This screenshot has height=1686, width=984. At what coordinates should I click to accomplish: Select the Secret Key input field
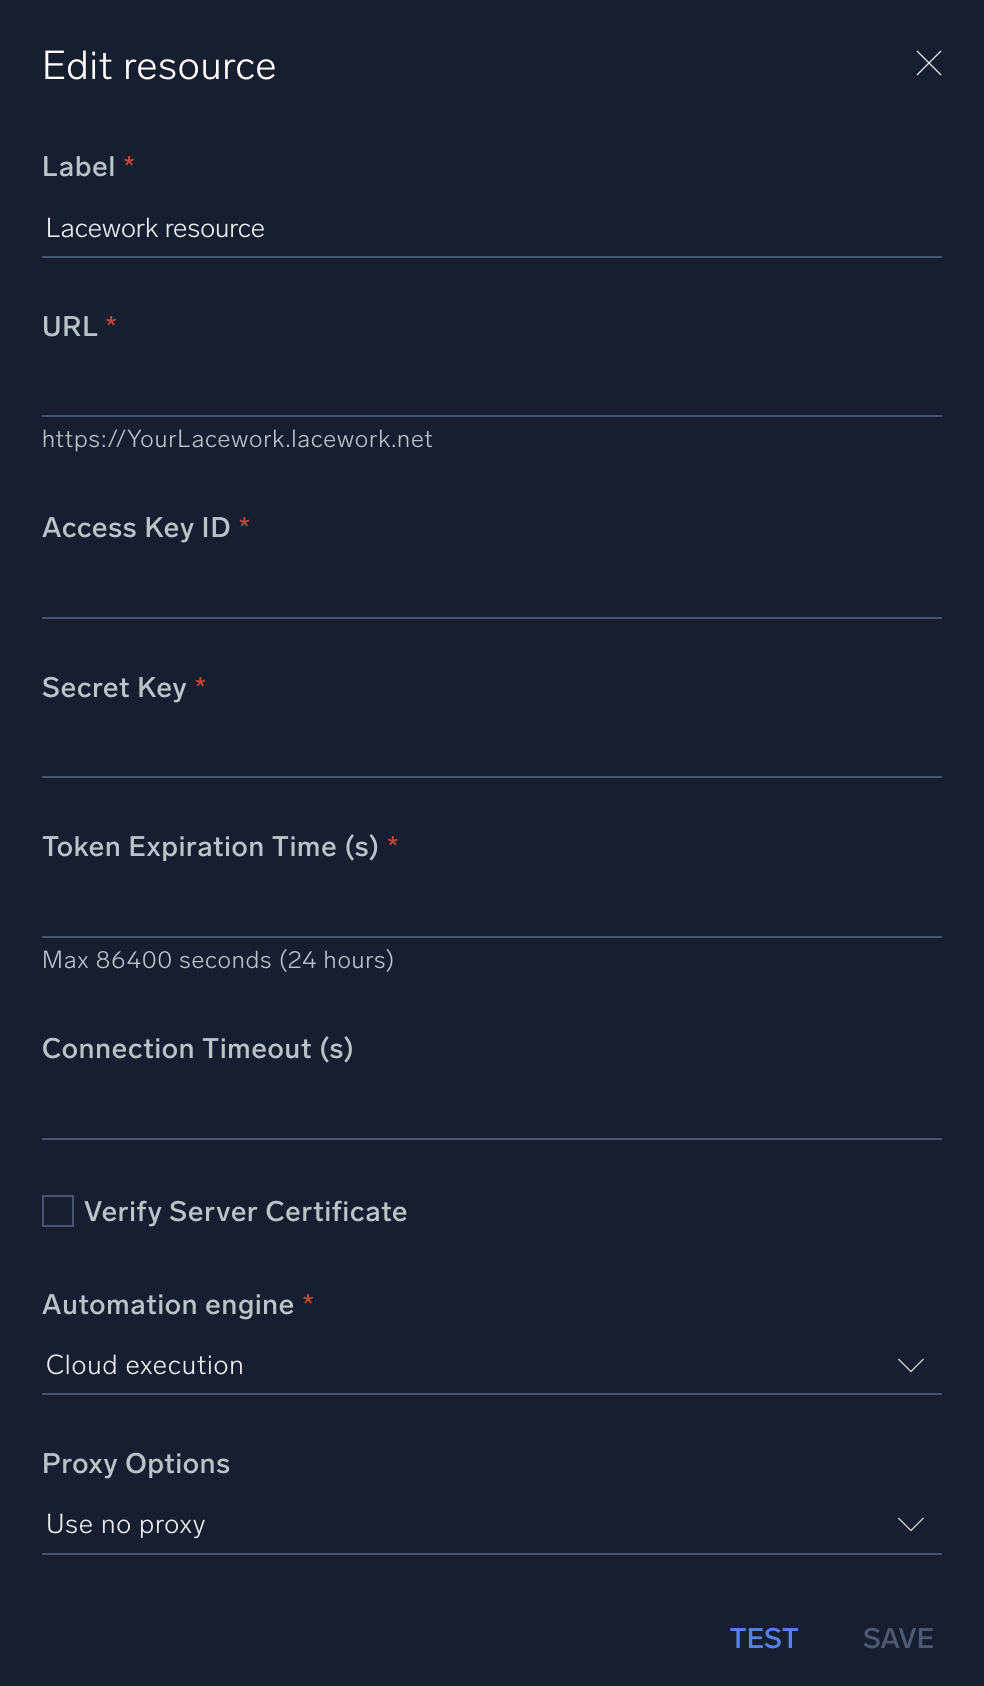coord(490,750)
